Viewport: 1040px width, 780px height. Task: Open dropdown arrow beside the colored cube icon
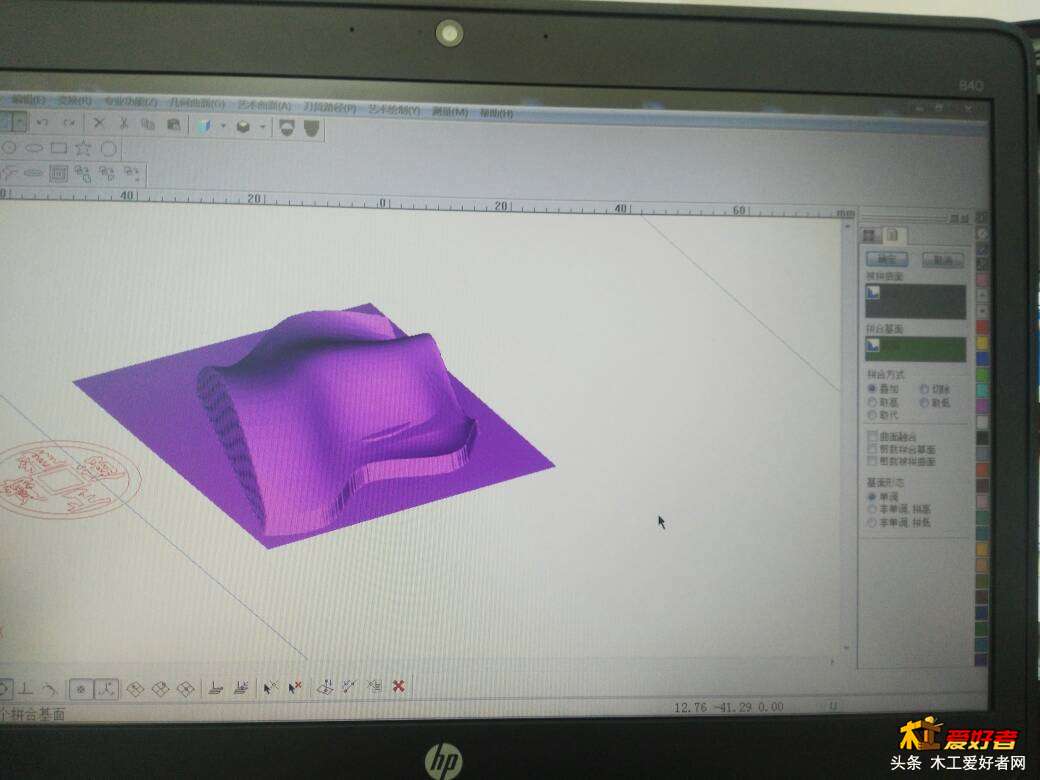point(222,127)
